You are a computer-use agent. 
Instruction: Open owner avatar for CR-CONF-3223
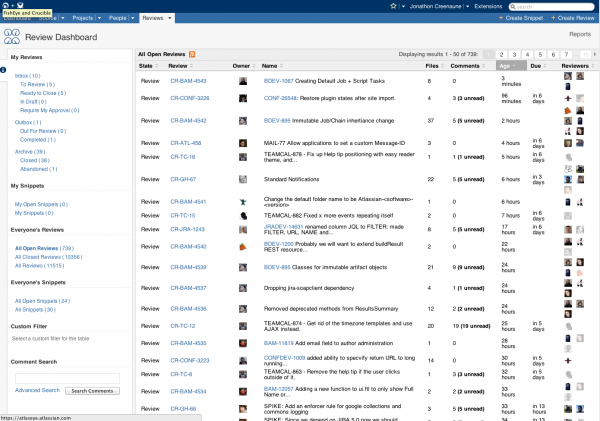[243, 361]
